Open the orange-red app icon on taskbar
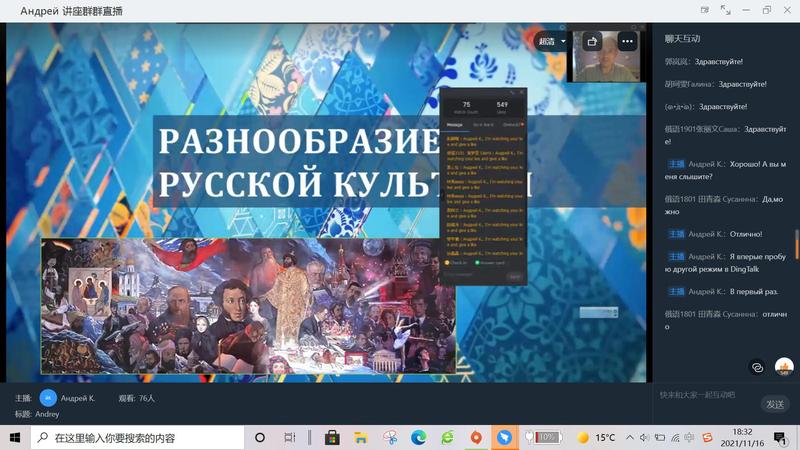This screenshot has width=800, height=450. [476, 438]
